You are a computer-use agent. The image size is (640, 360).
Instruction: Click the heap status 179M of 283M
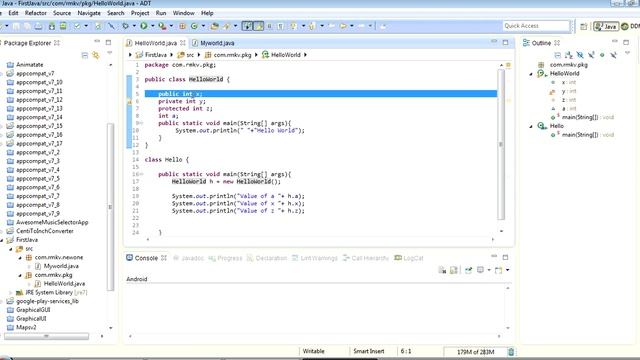coord(475,352)
